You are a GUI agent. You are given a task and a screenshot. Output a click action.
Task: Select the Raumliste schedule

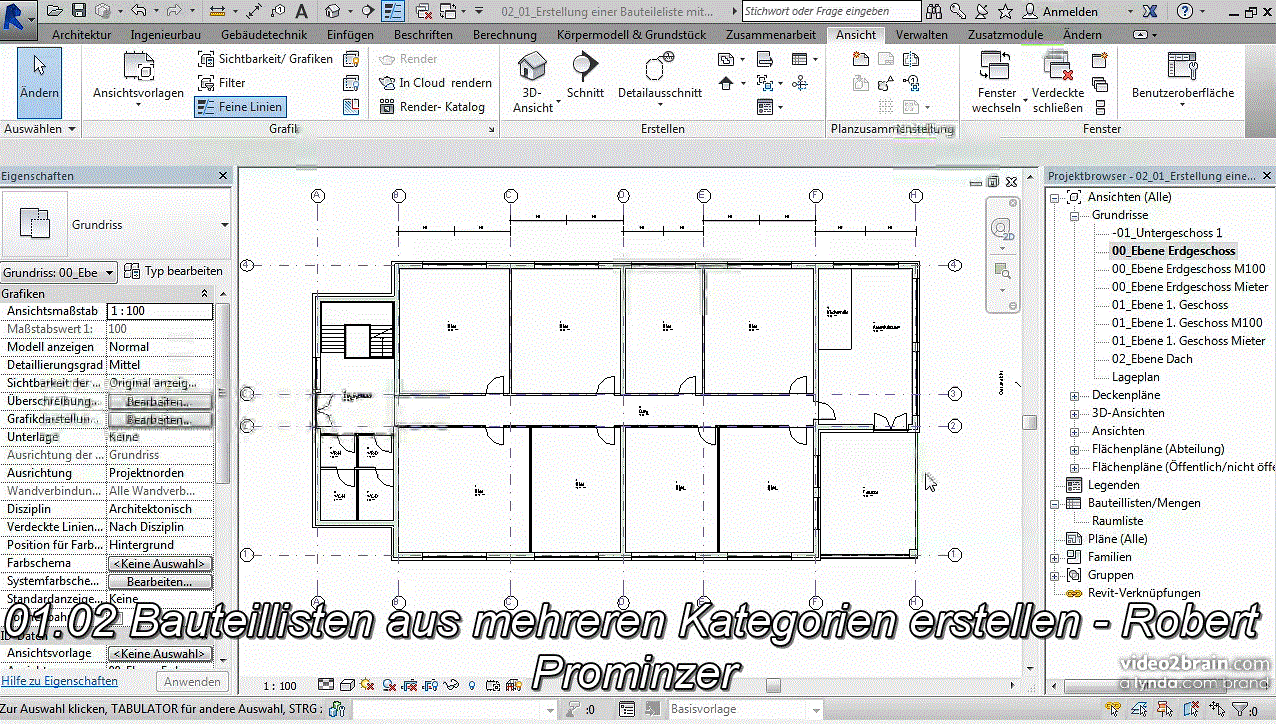click(x=1117, y=521)
